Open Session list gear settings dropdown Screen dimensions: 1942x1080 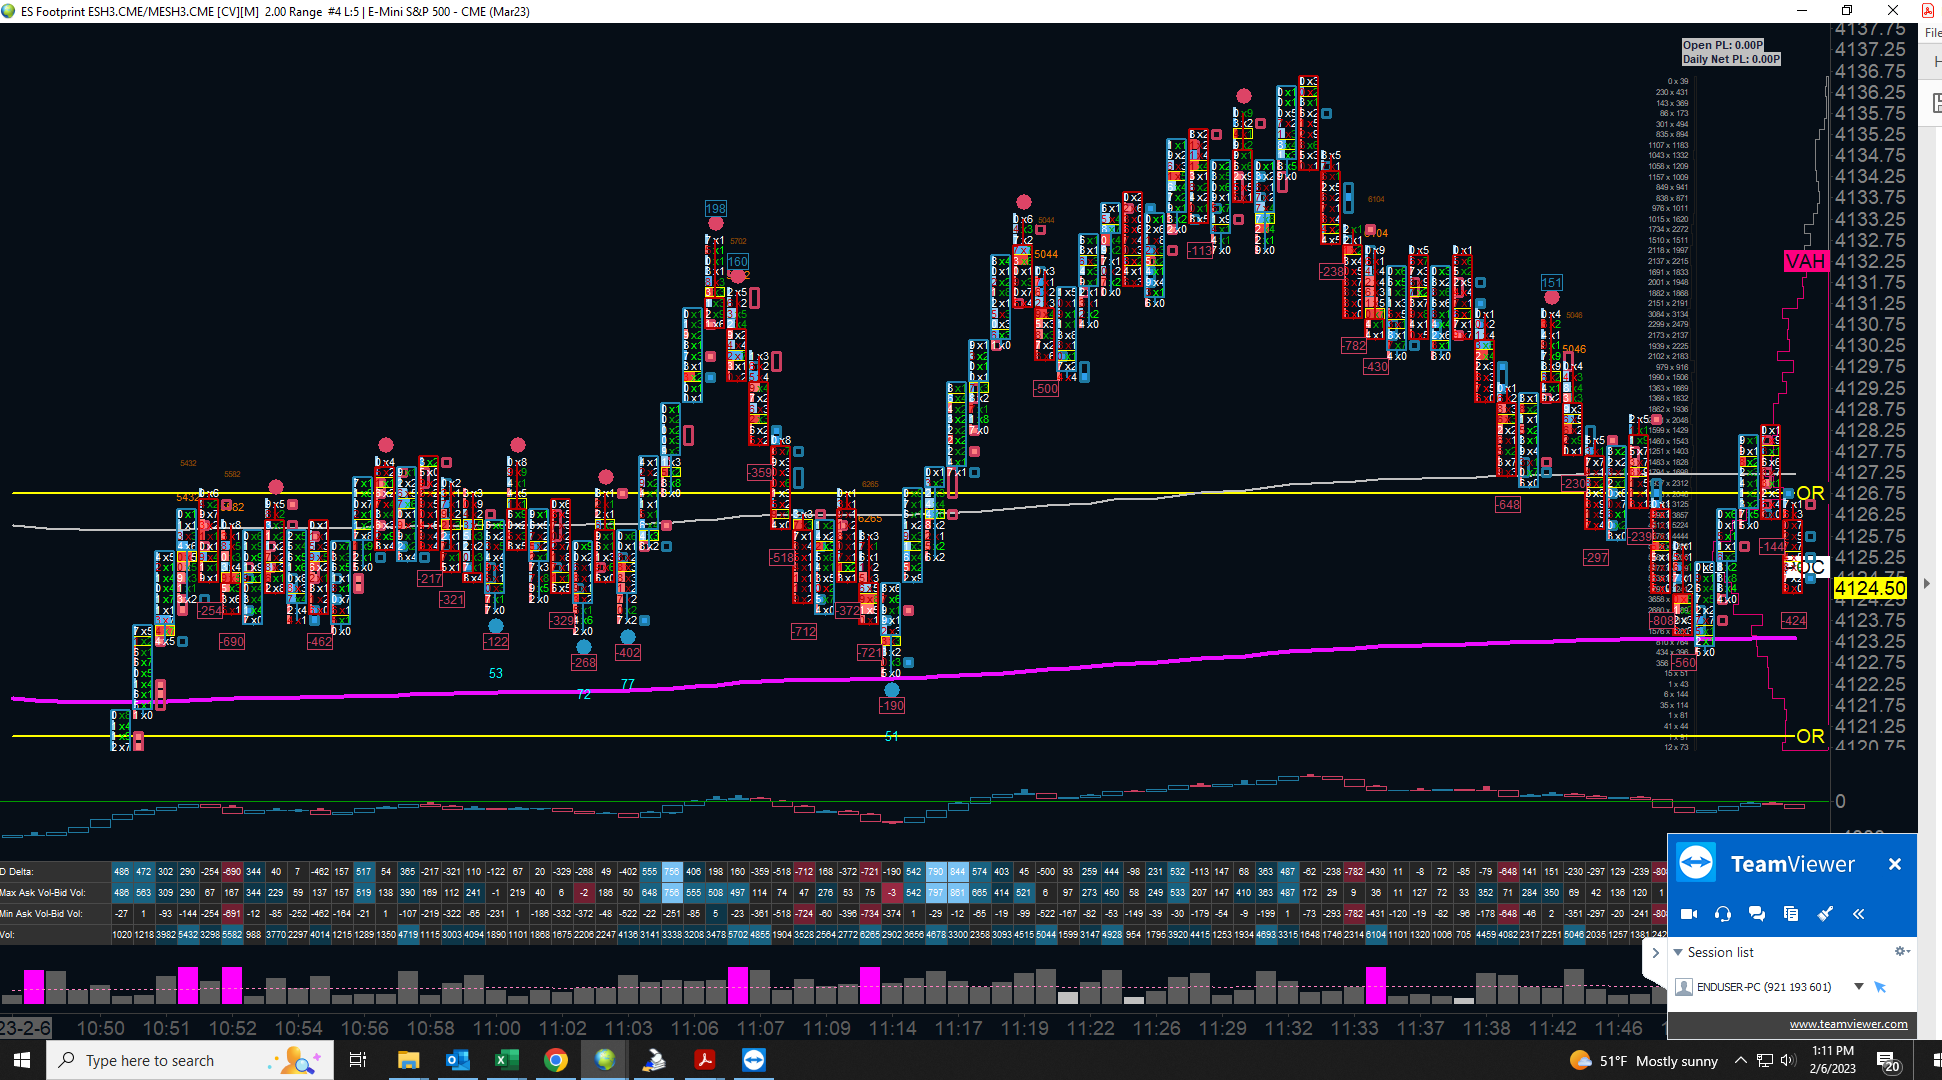pyautogui.click(x=1901, y=951)
